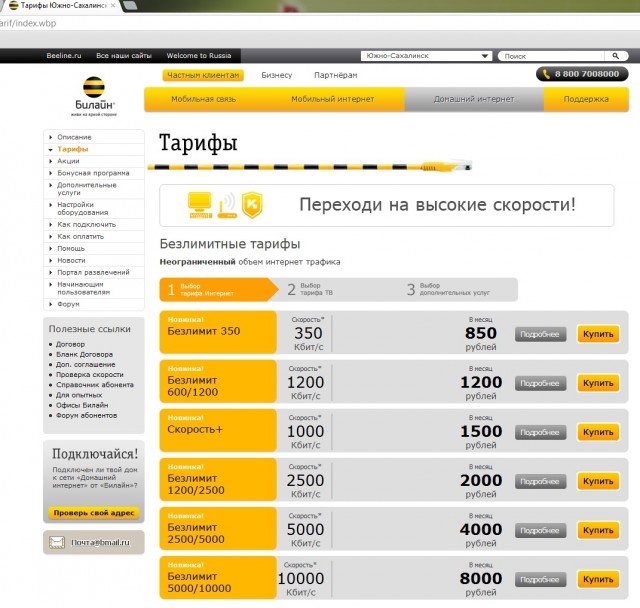Buy the Безлимит 1200/2500 tariff
Viewport: 640px width, 608px height.
598,481
